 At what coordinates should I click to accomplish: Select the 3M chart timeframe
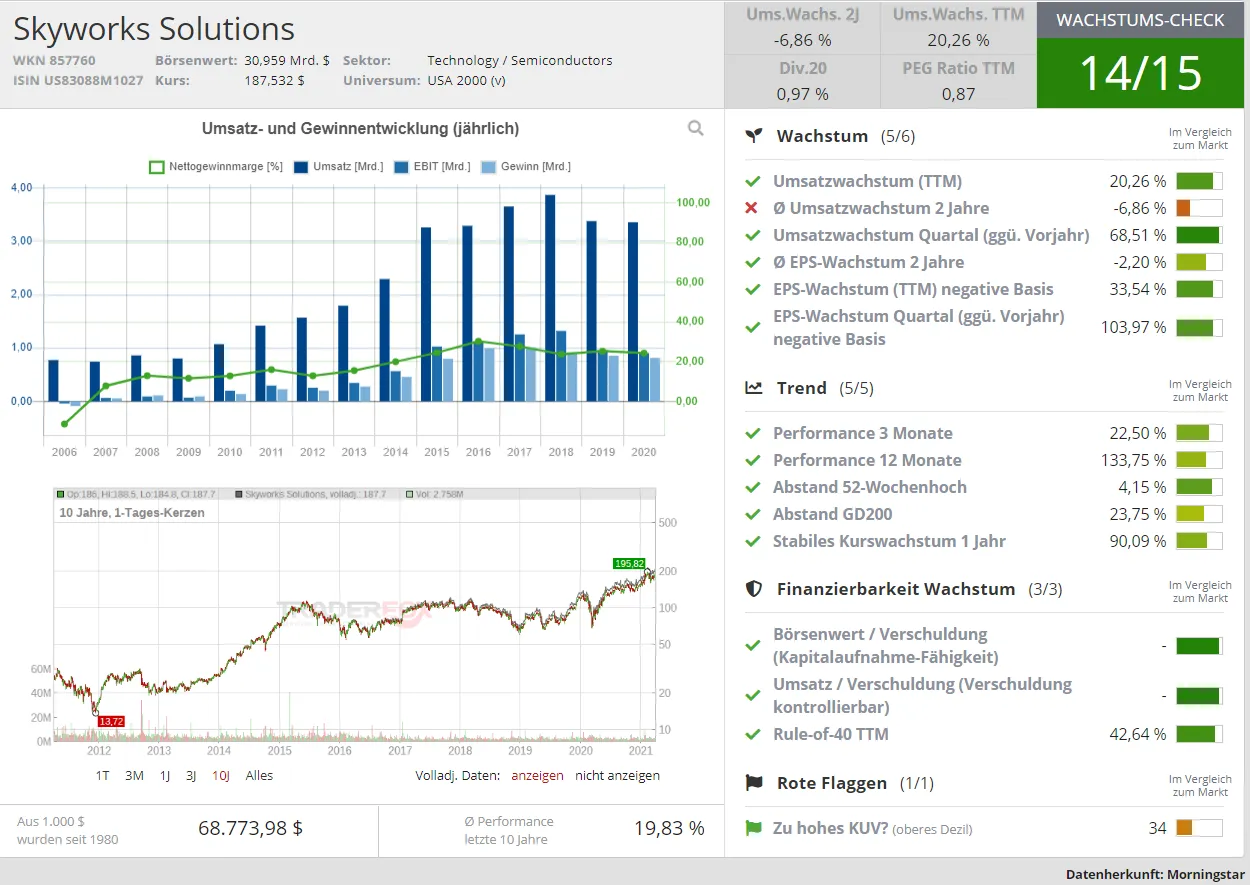tap(134, 775)
